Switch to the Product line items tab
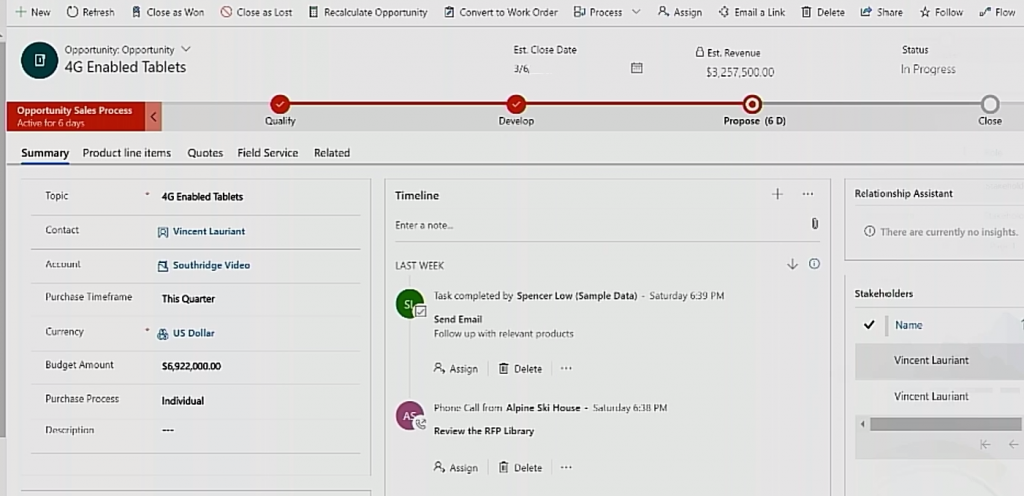This screenshot has height=496, width=1024. (126, 153)
